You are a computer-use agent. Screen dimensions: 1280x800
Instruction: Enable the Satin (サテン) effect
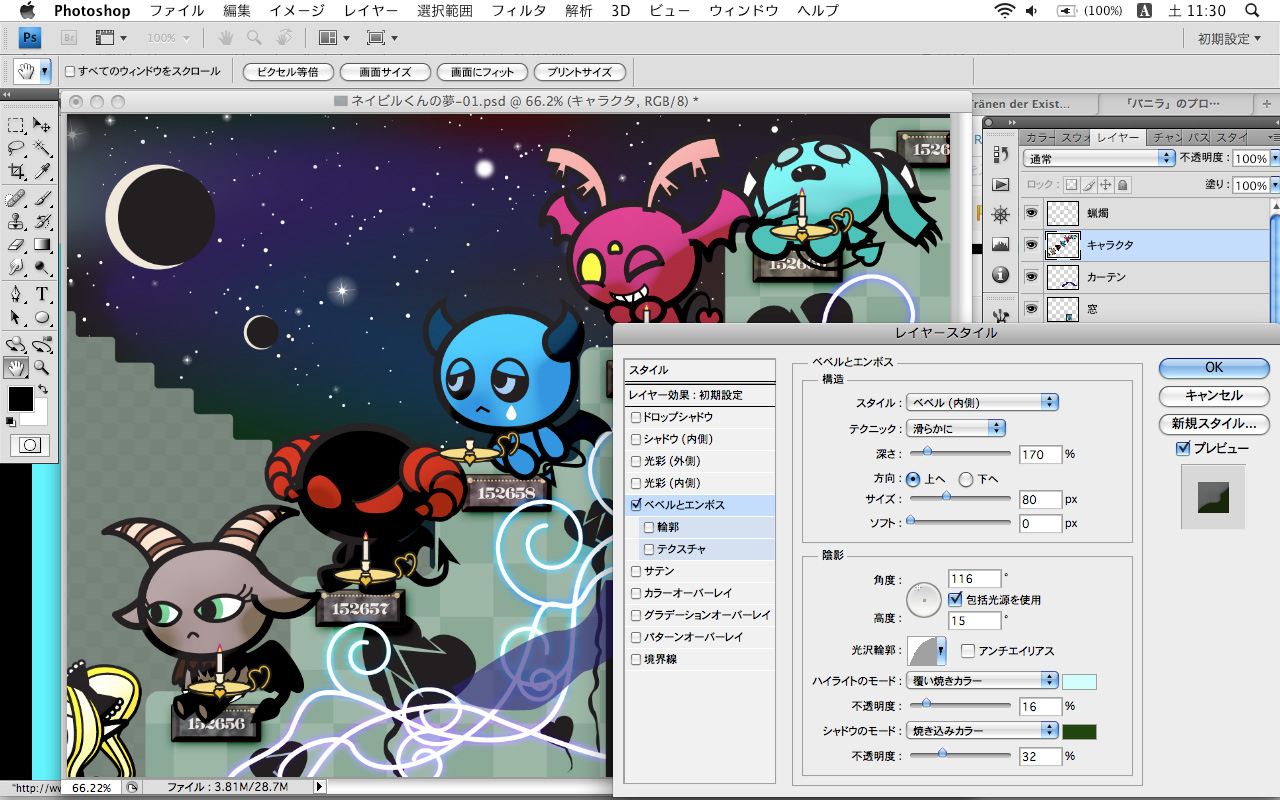pyautogui.click(x=636, y=571)
